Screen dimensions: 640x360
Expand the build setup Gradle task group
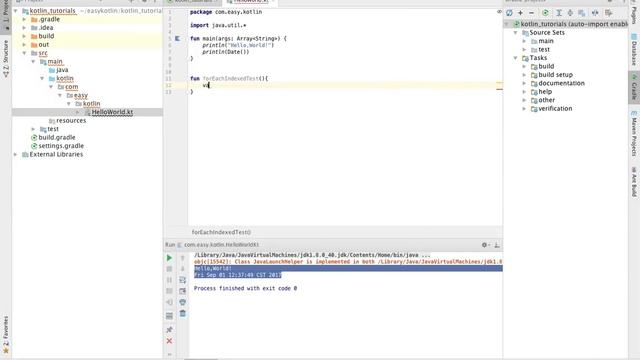click(x=524, y=75)
